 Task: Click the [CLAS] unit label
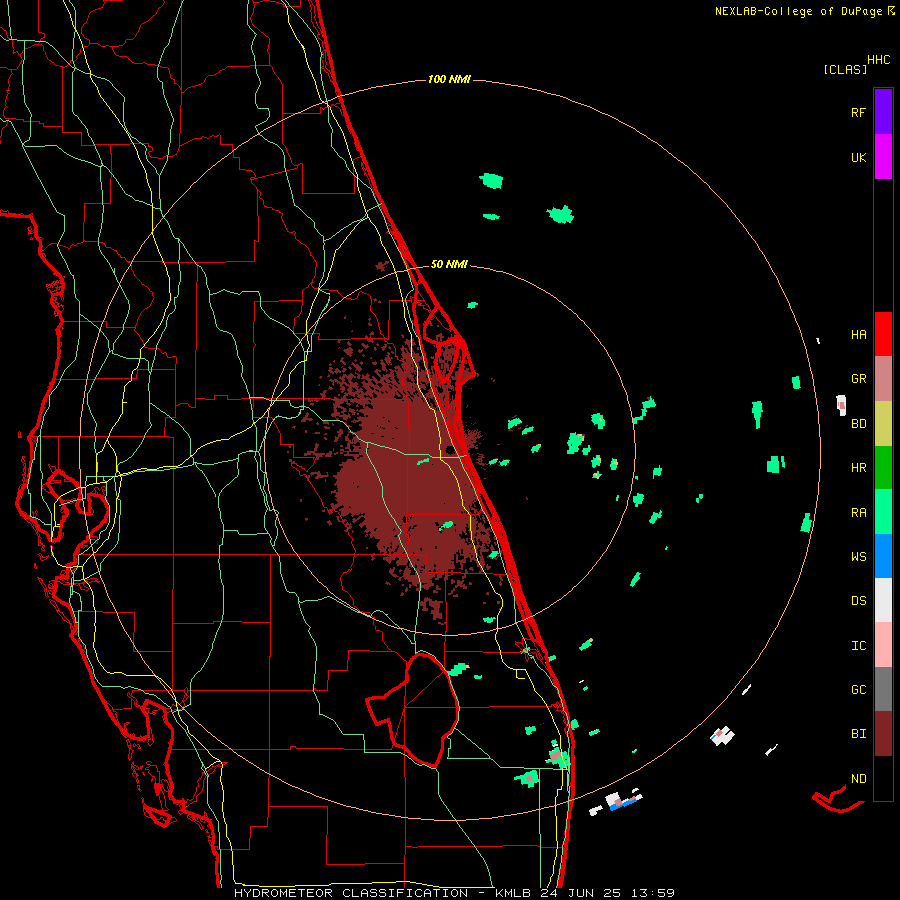(845, 70)
